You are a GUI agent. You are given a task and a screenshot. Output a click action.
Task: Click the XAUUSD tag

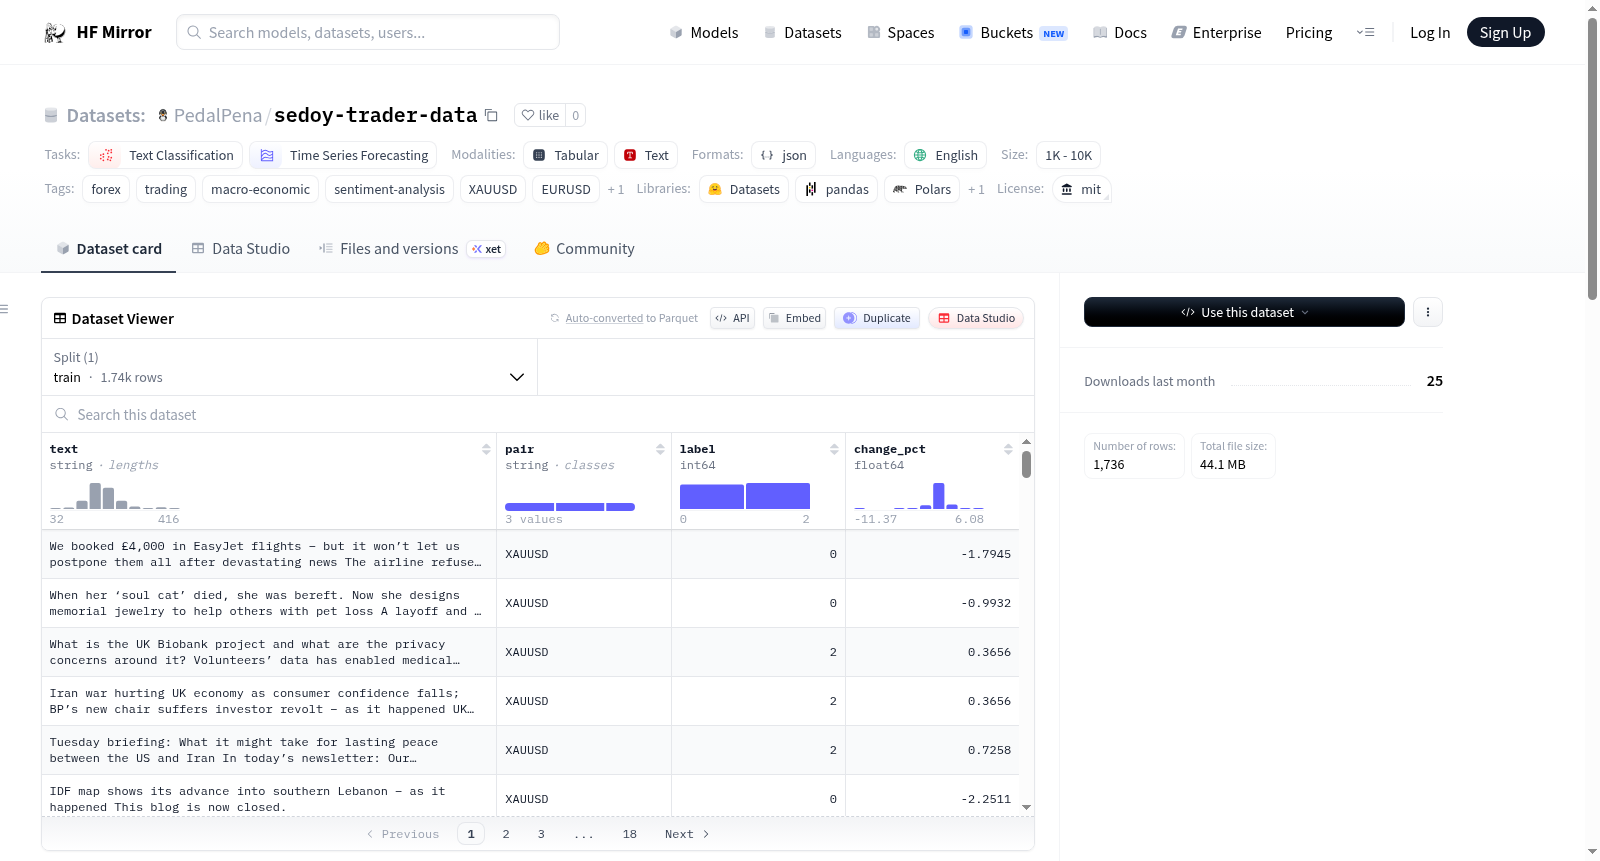click(493, 189)
